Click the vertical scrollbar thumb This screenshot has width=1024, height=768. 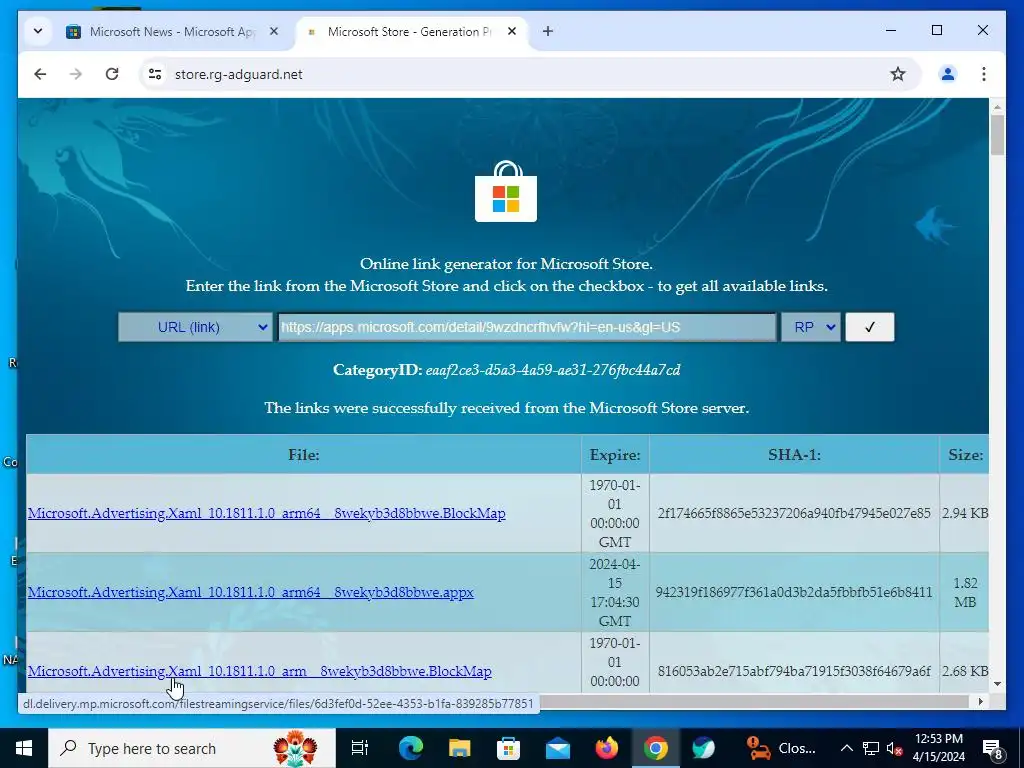pyautogui.click(x=997, y=135)
